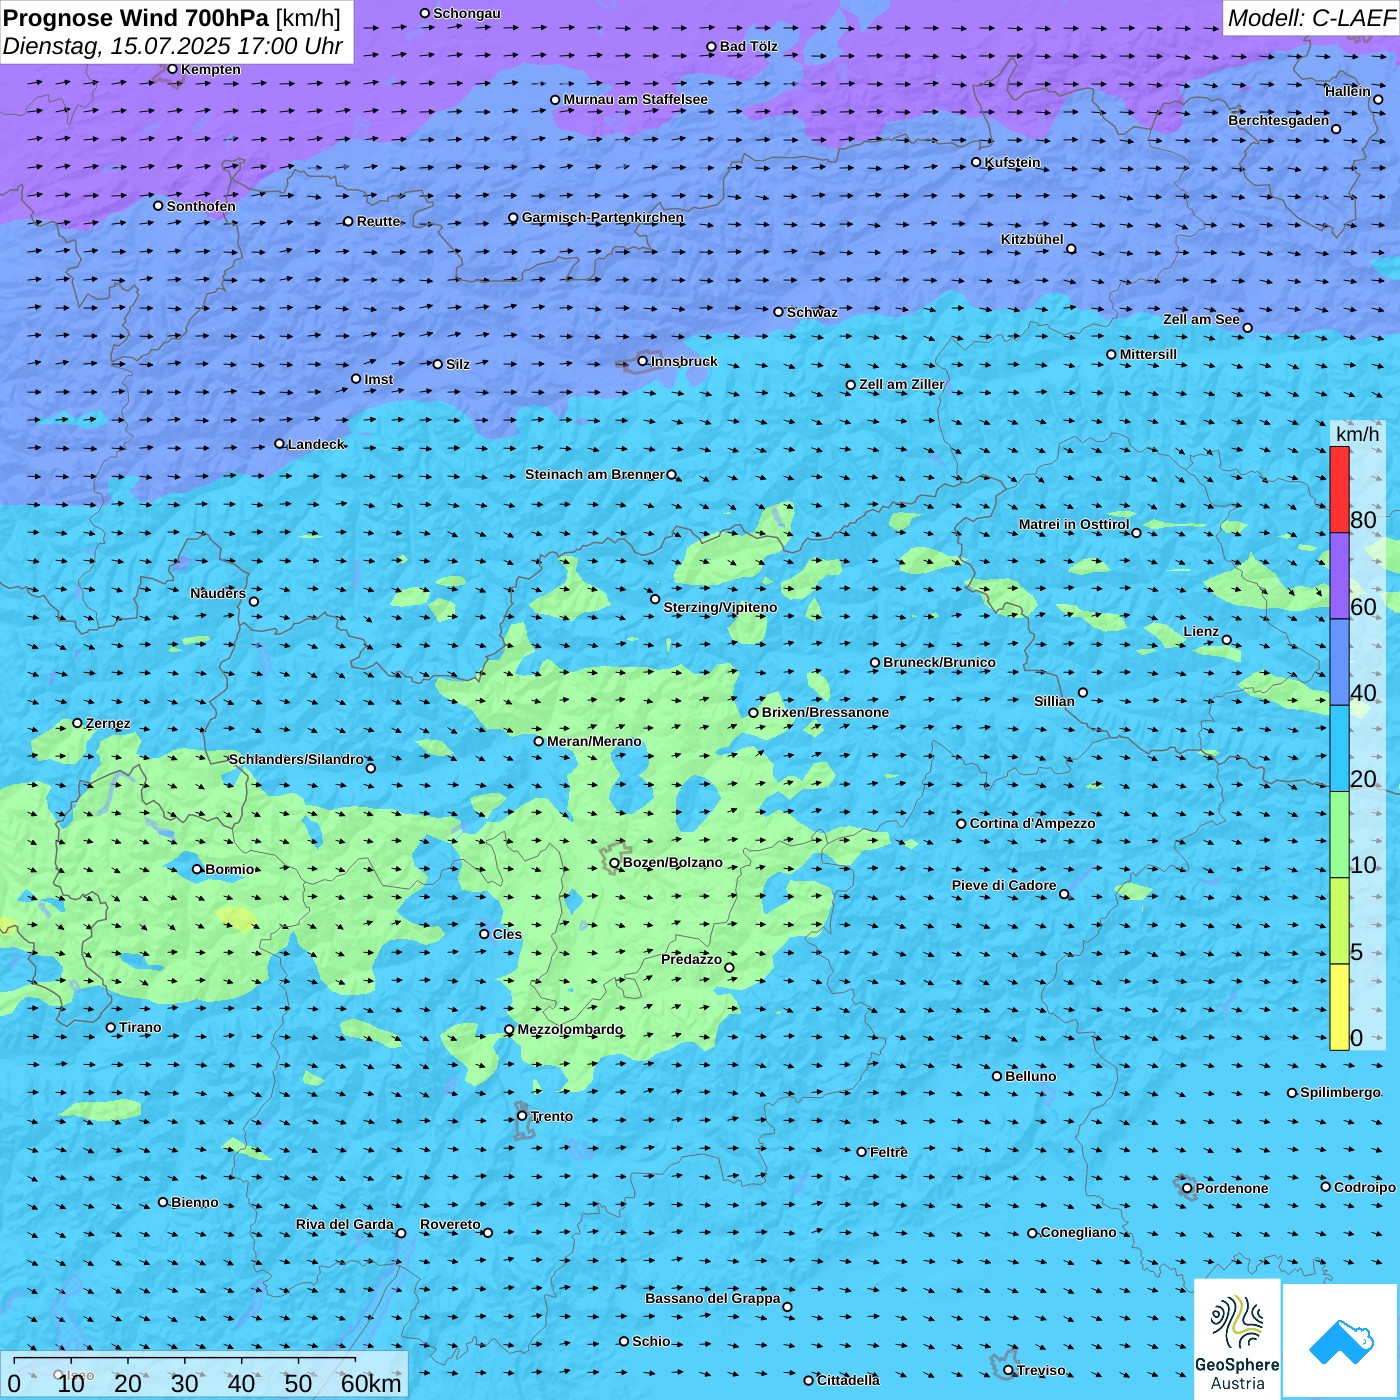
Task: Click the 'Zell am Ziller' label
Action: click(x=901, y=384)
